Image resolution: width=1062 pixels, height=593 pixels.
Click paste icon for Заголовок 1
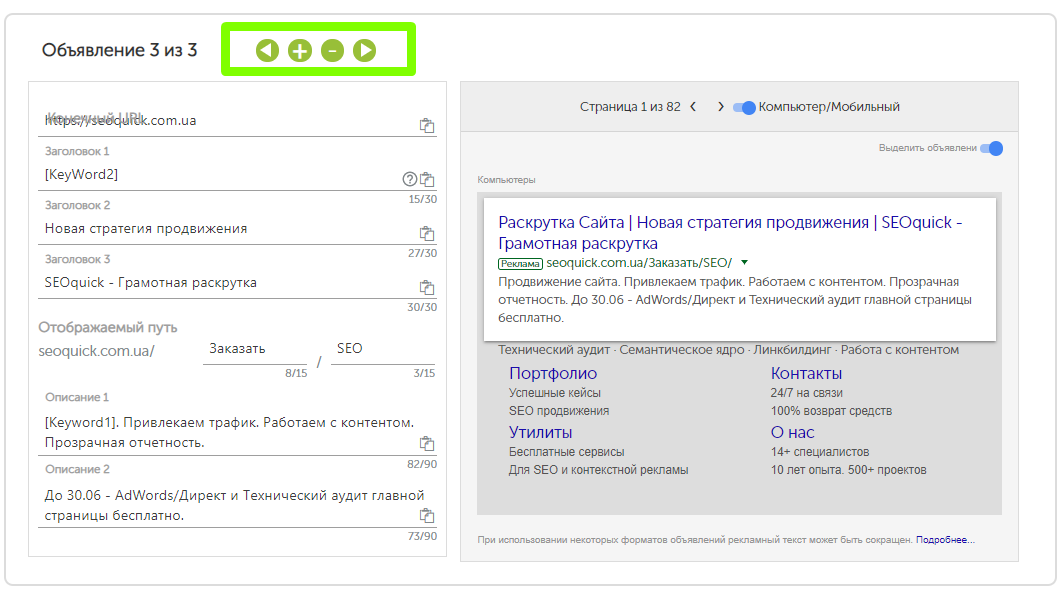(427, 179)
